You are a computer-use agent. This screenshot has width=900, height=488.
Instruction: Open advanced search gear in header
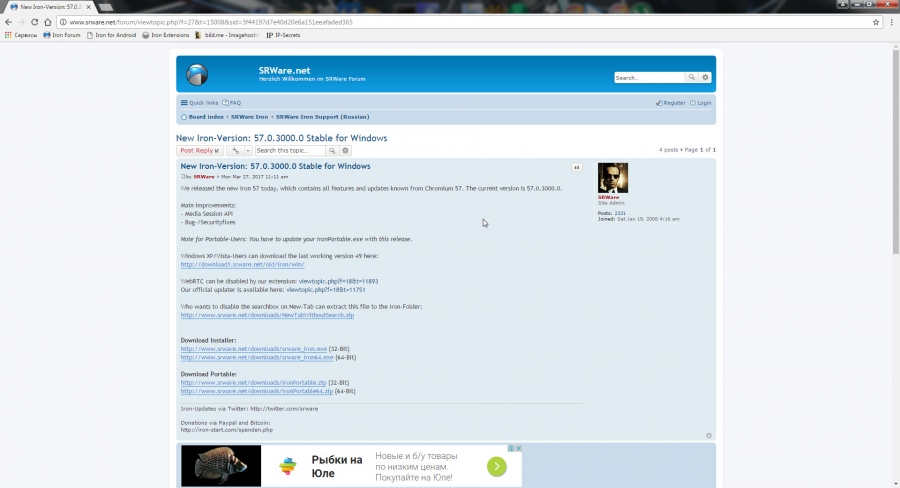[705, 78]
